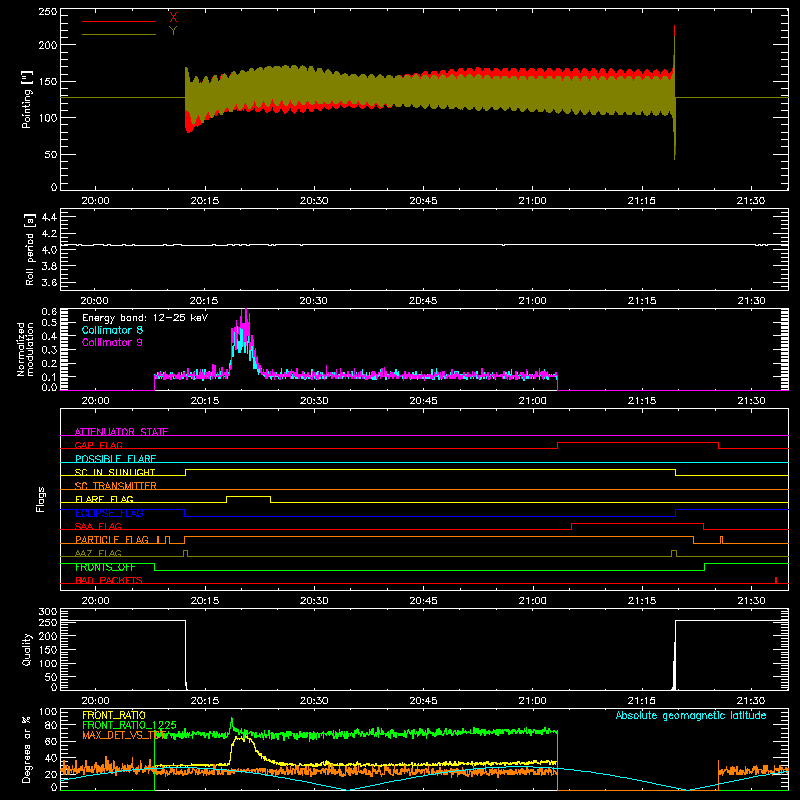Image resolution: width=800 pixels, height=800 pixels.
Task: Click the POSSIBLE_FLARE flag label
Action: (115, 458)
